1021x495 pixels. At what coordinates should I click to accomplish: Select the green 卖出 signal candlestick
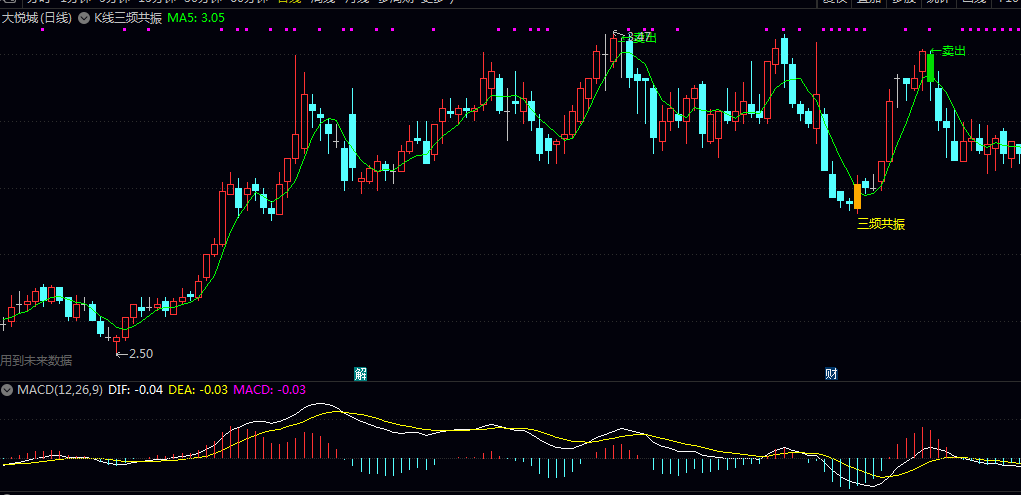coord(930,68)
